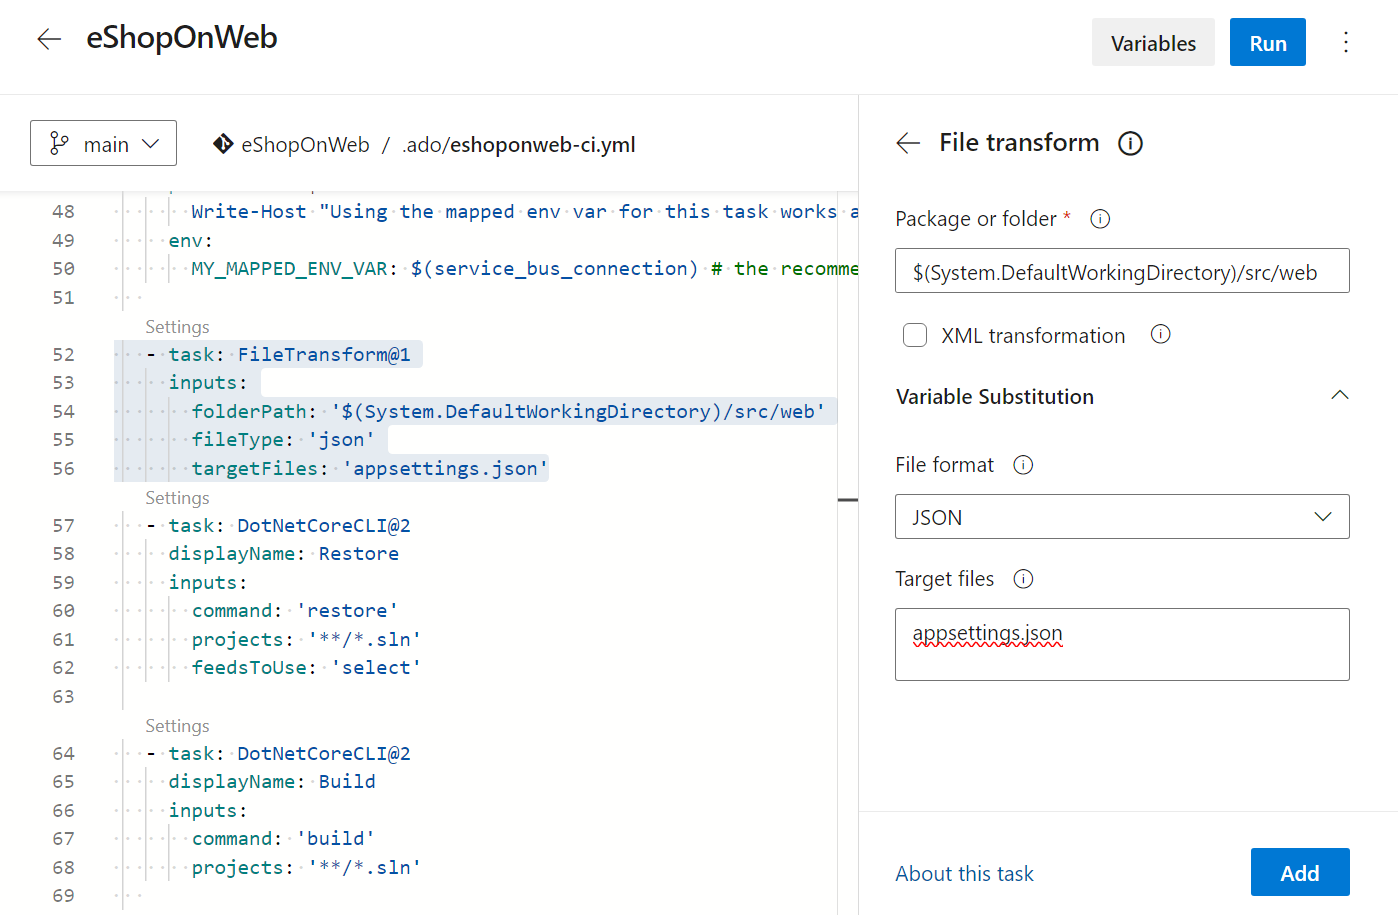The height and width of the screenshot is (915, 1398).
Task: Go back with the arrow beside eShopOnWeb title
Action: [x=49, y=40]
